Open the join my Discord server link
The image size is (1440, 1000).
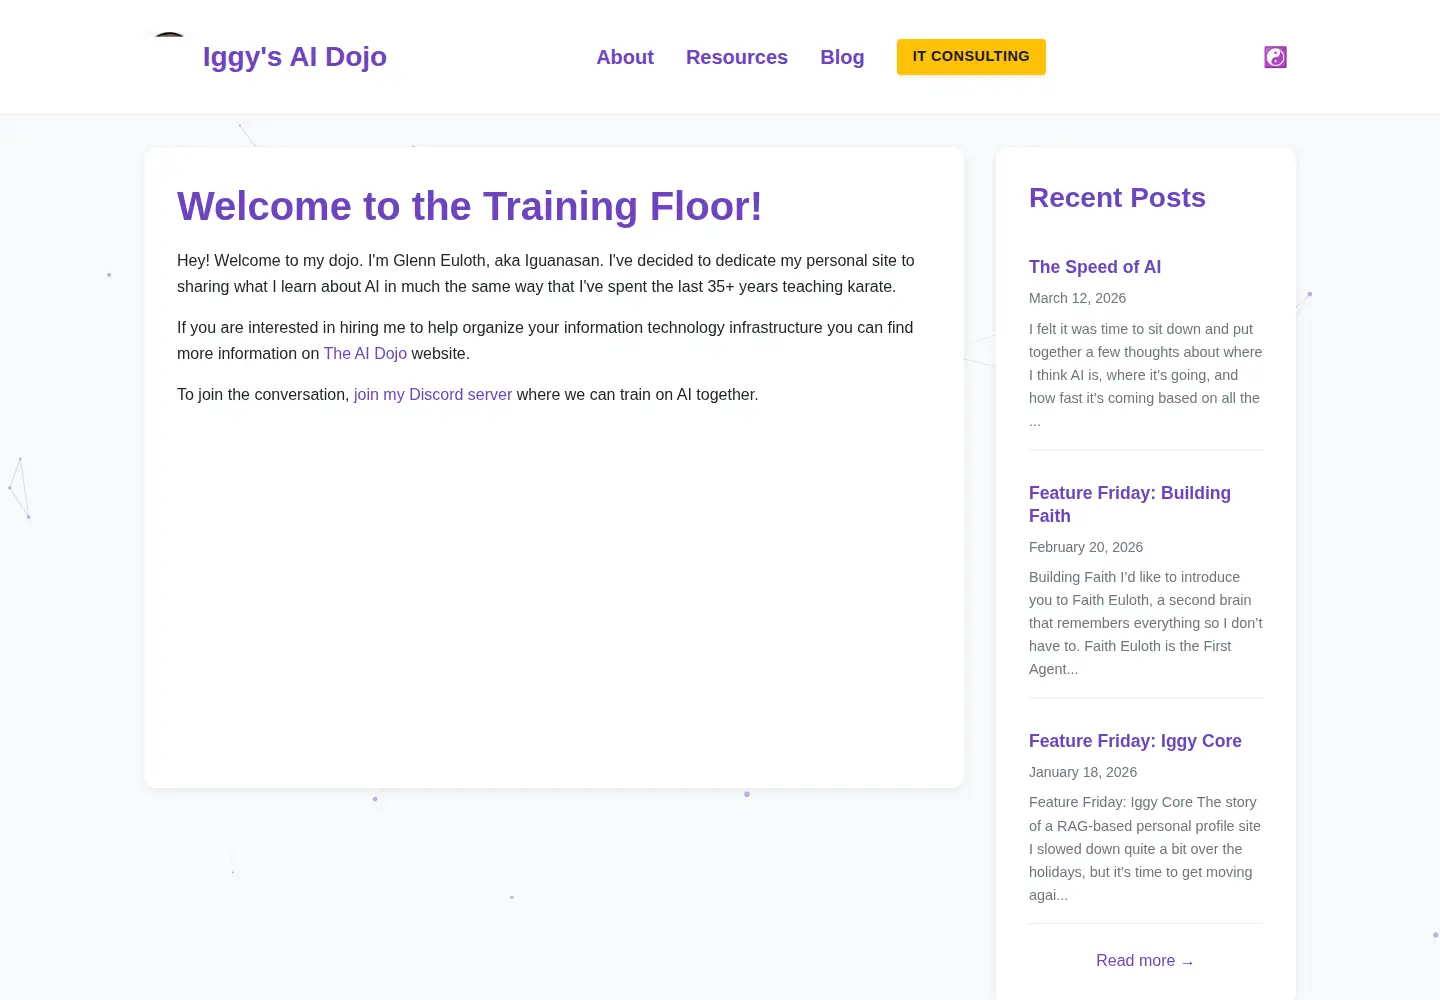pos(433,394)
